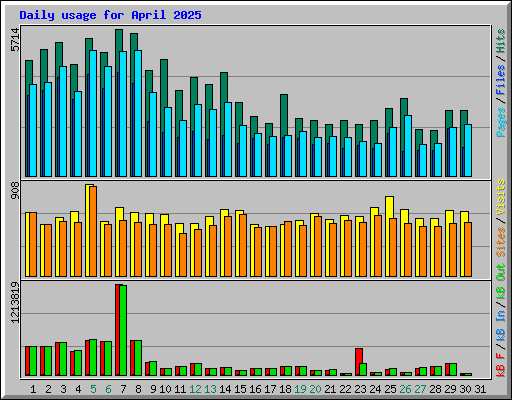
Task: Click the "kB F" legend label
Action: pos(500,365)
